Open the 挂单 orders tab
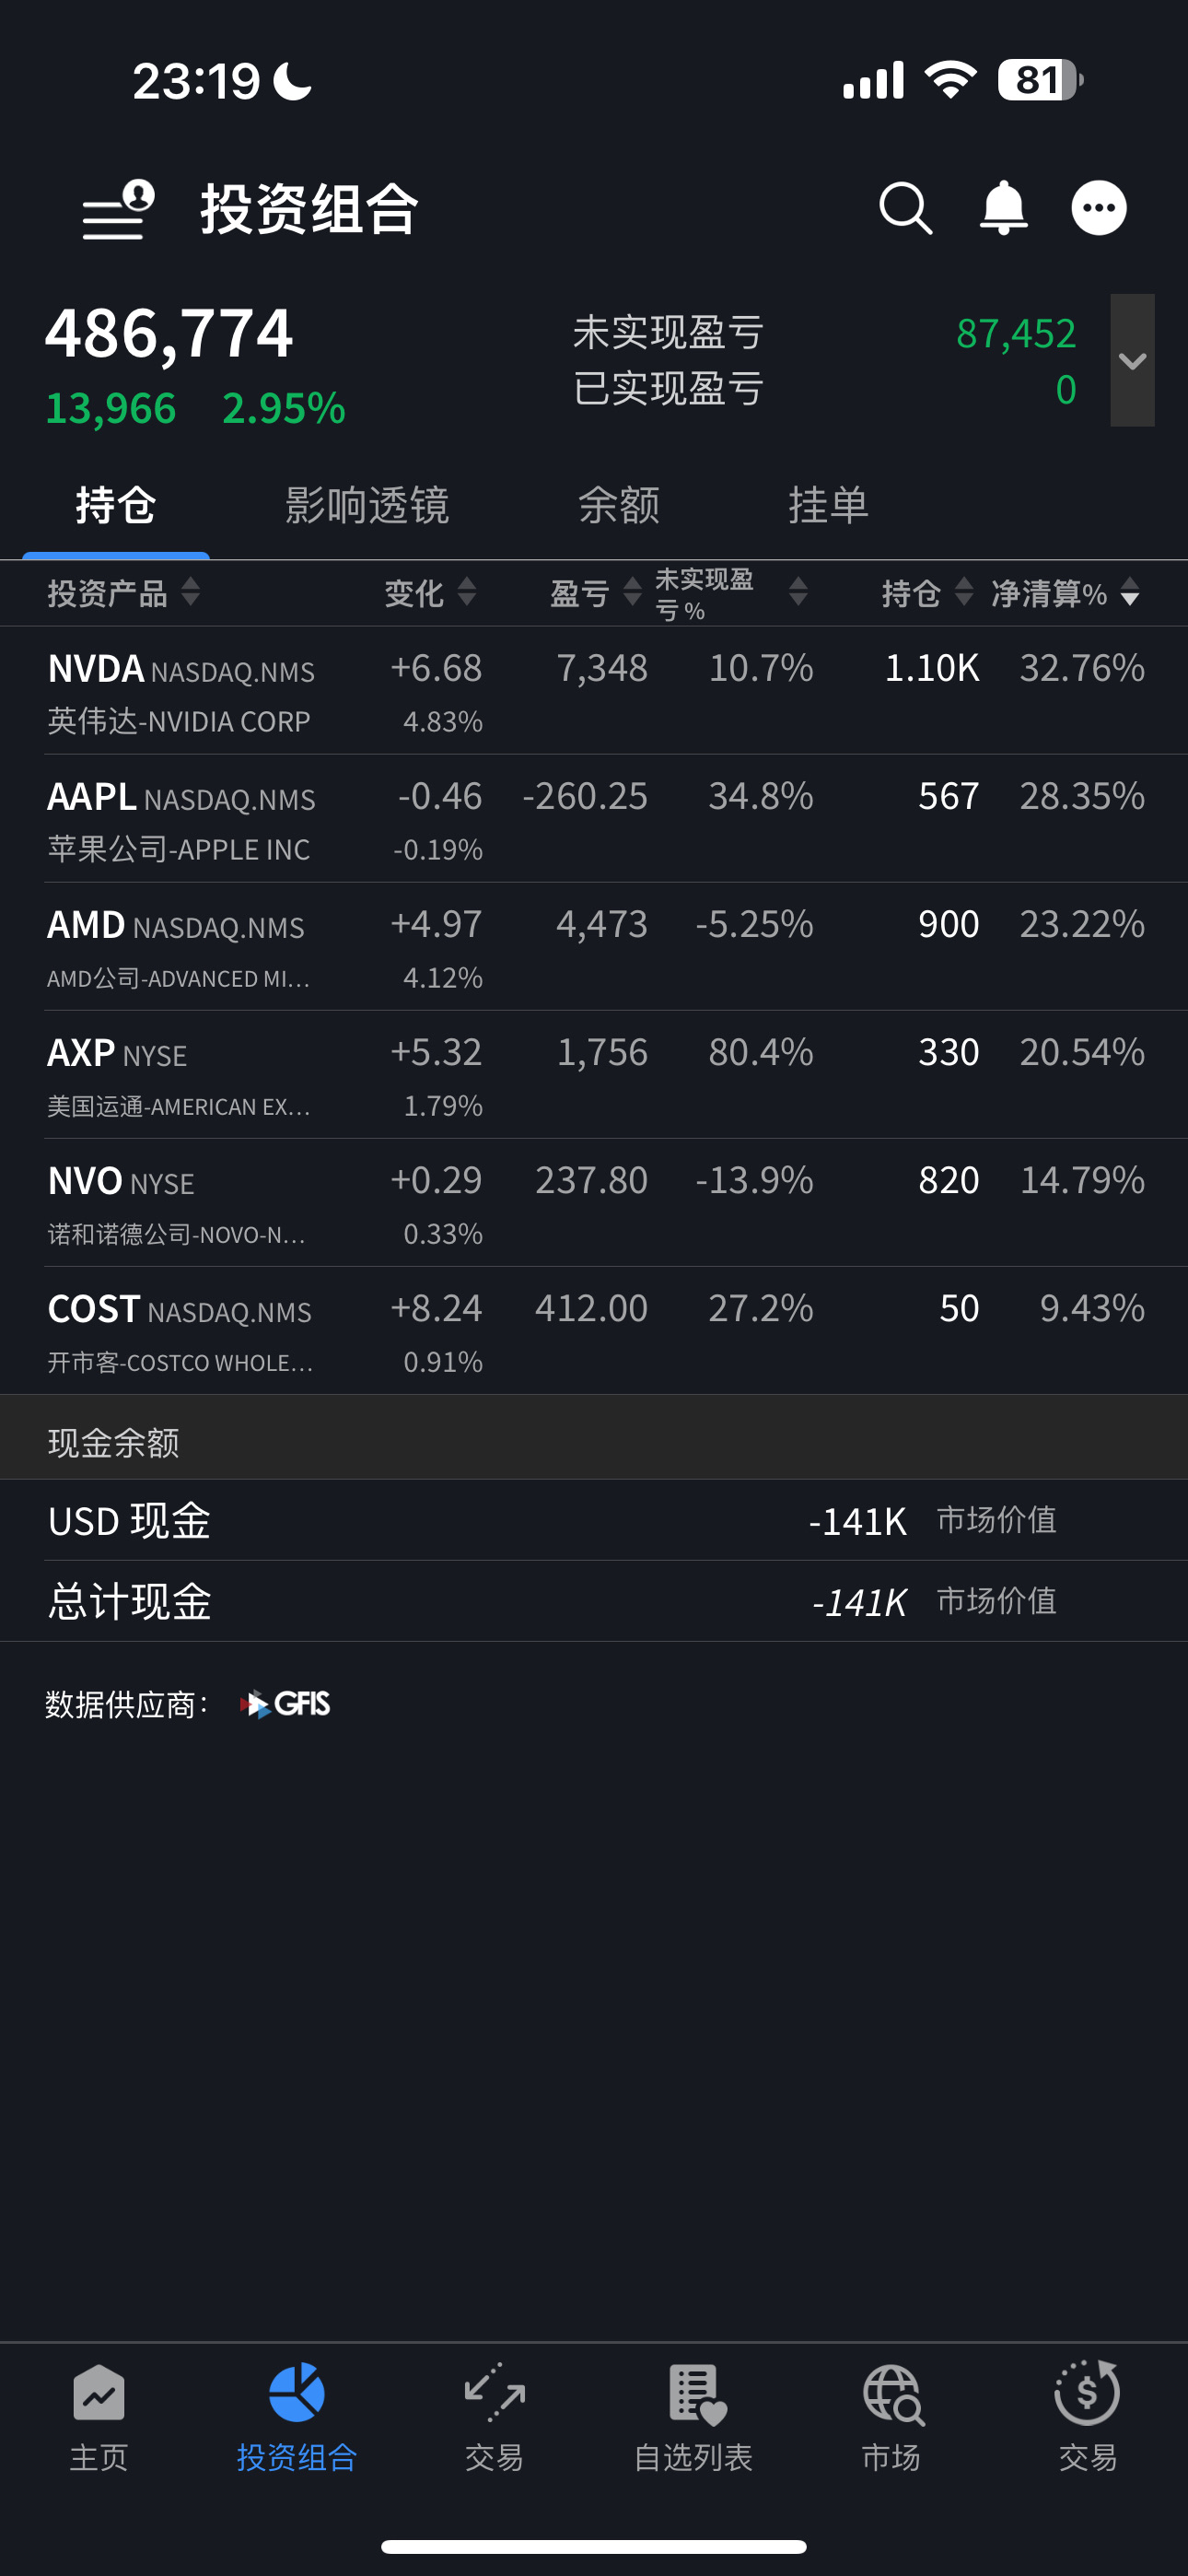Screen dimensions: 1188x2576 (828, 505)
